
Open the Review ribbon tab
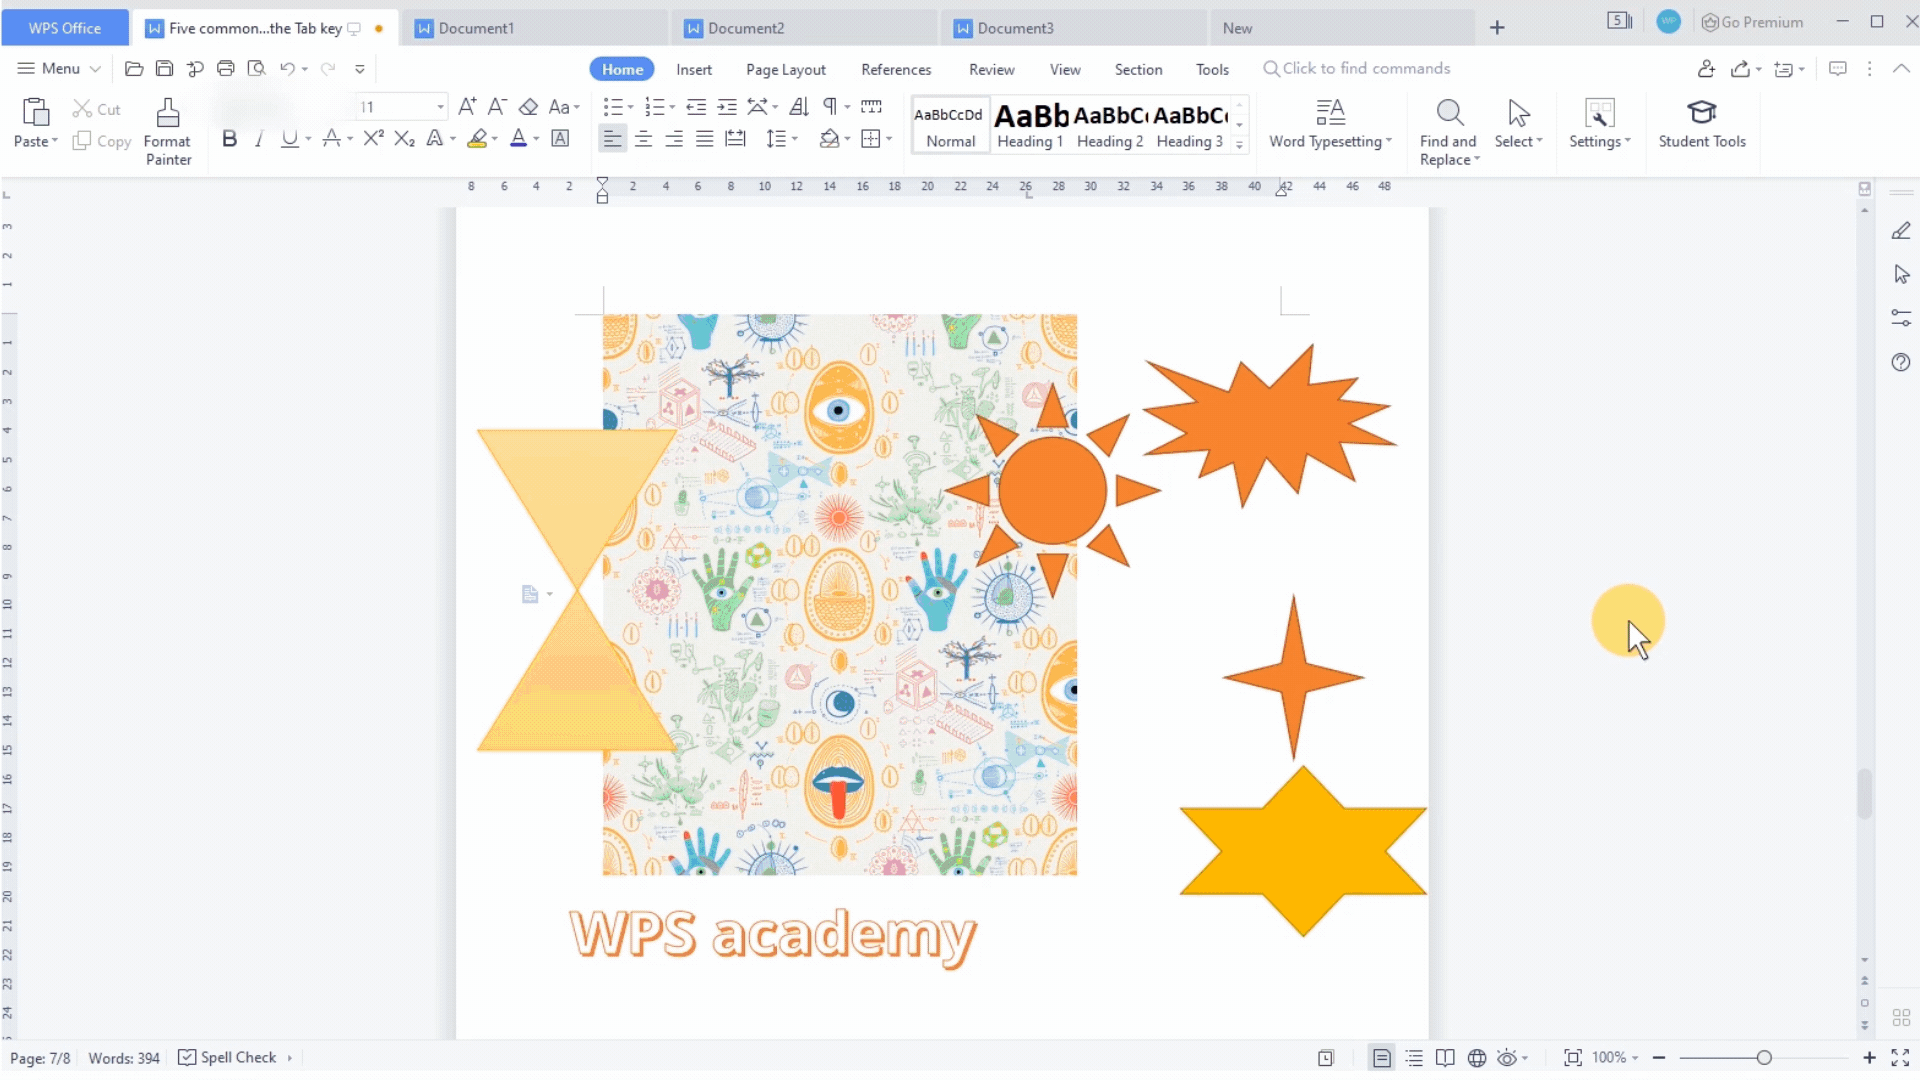pyautogui.click(x=991, y=69)
